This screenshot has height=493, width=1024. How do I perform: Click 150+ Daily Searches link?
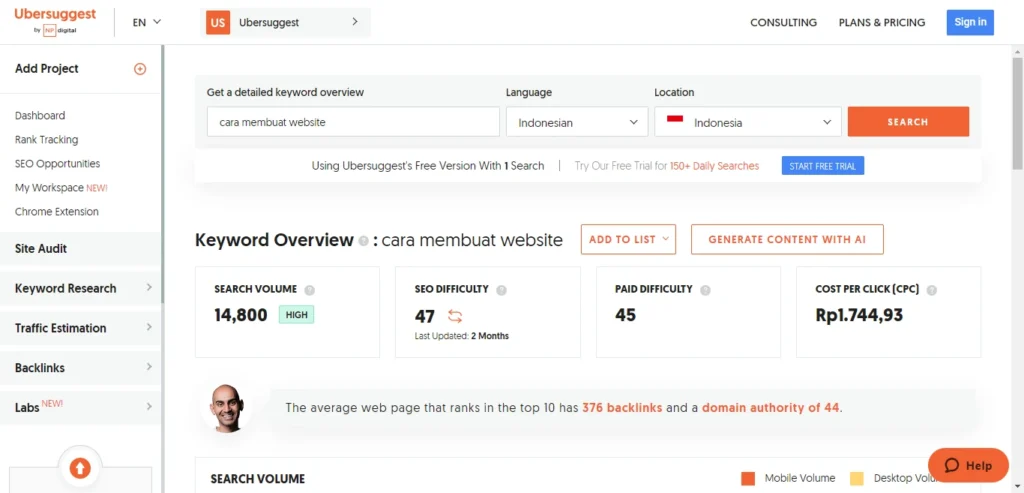714,166
